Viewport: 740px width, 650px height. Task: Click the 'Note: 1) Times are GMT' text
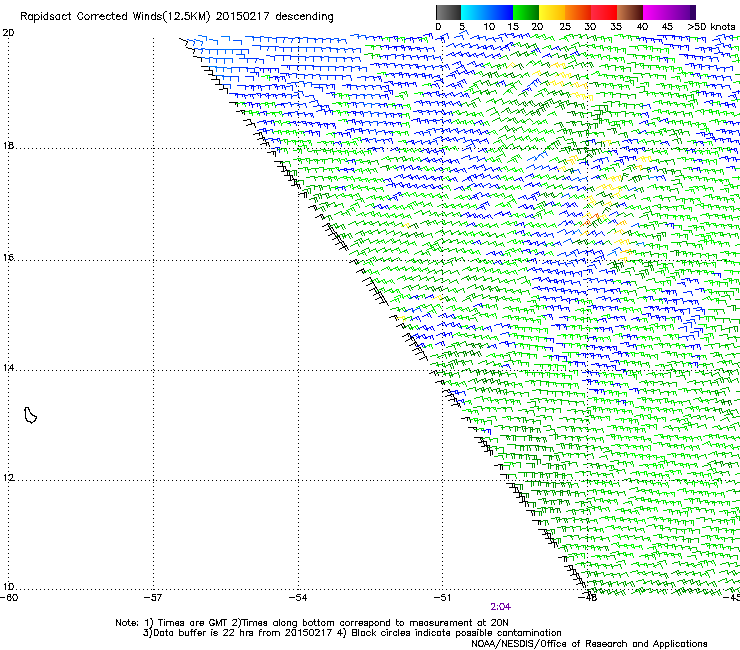pos(173,623)
